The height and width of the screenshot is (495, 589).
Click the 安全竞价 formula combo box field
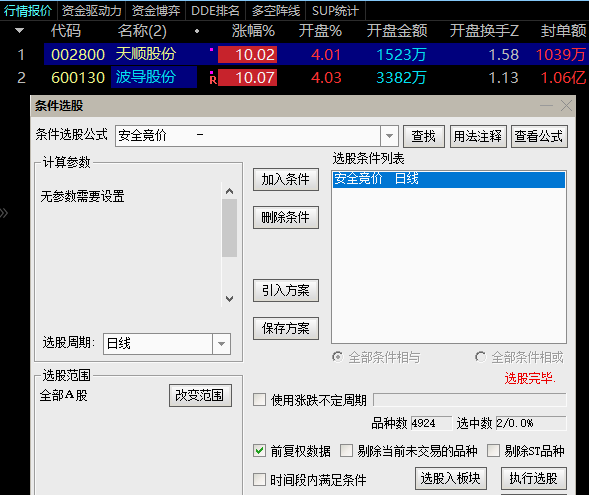pos(248,136)
